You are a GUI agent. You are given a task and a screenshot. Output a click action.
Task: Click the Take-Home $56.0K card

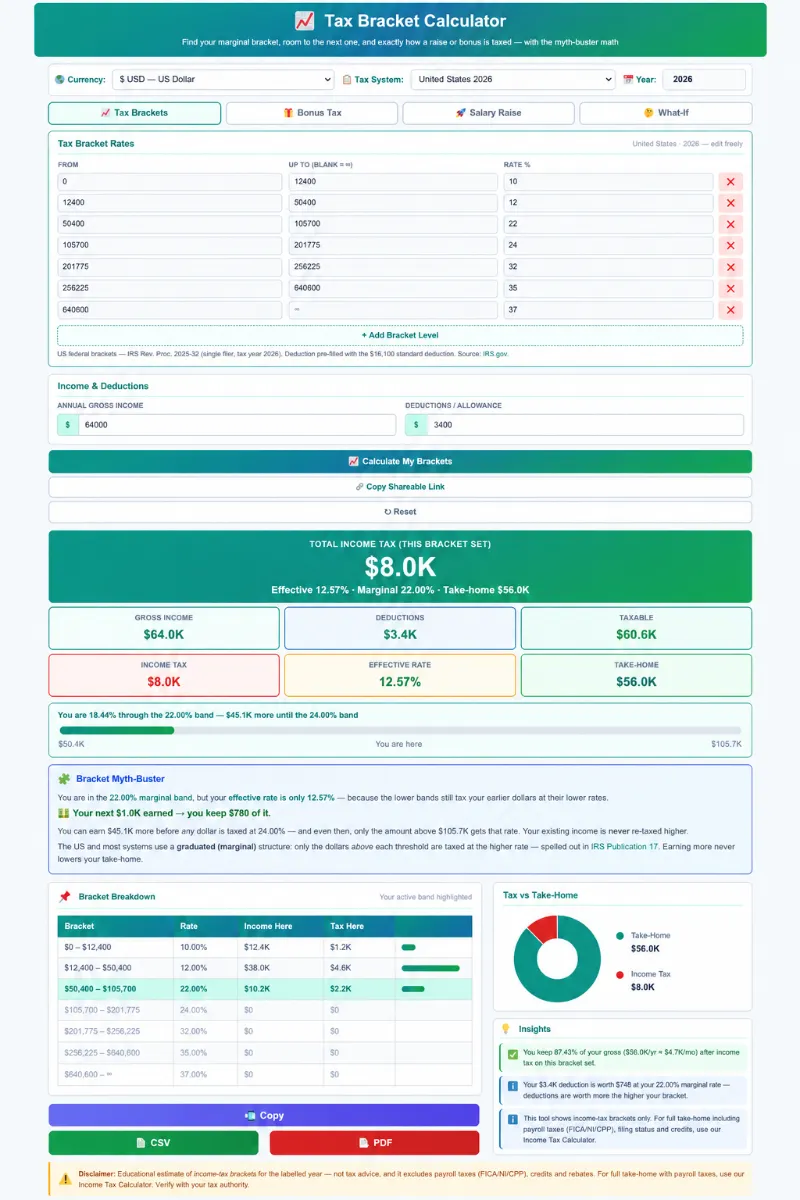[636, 675]
